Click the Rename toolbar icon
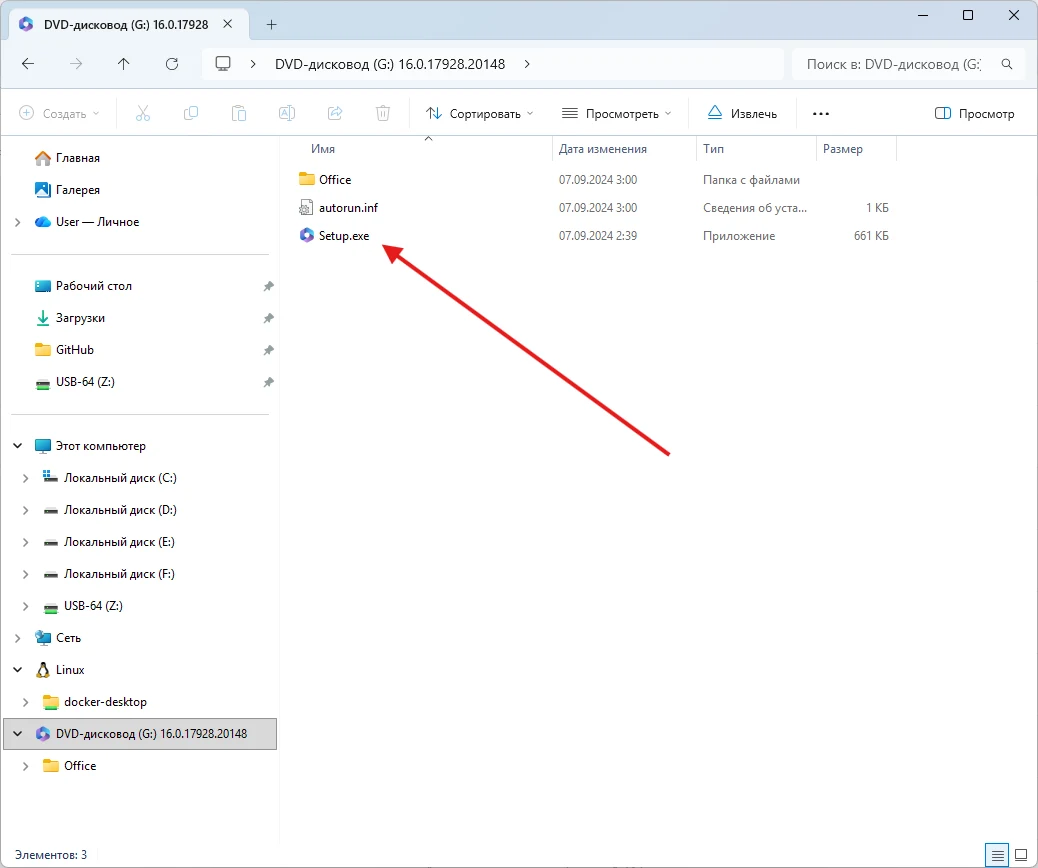The height and width of the screenshot is (868, 1038). coord(287,113)
